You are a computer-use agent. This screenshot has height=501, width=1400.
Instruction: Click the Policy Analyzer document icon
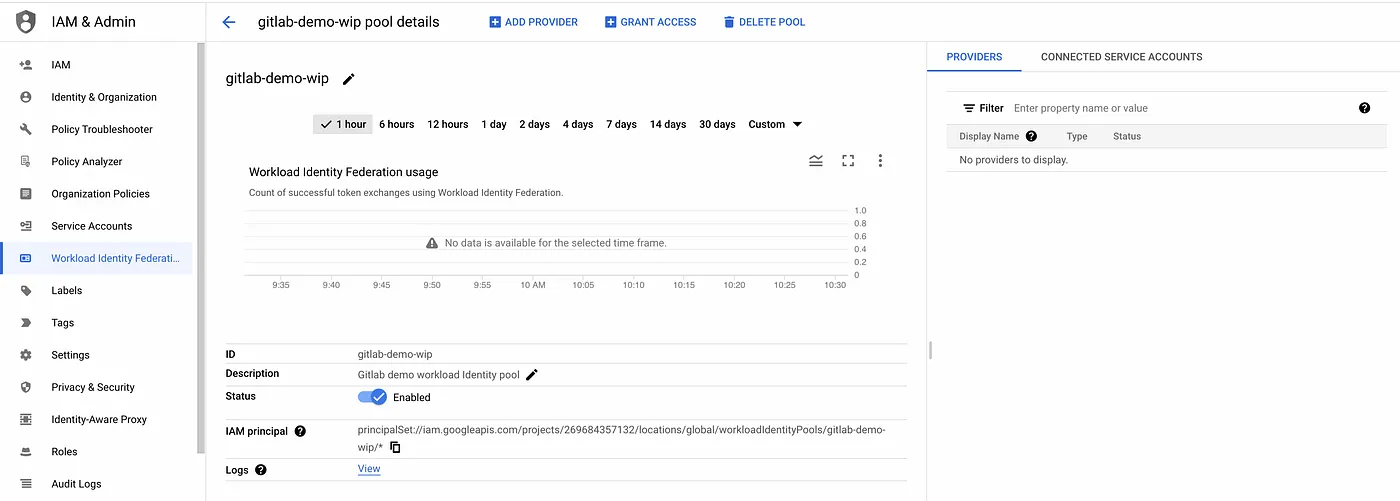(x=26, y=161)
